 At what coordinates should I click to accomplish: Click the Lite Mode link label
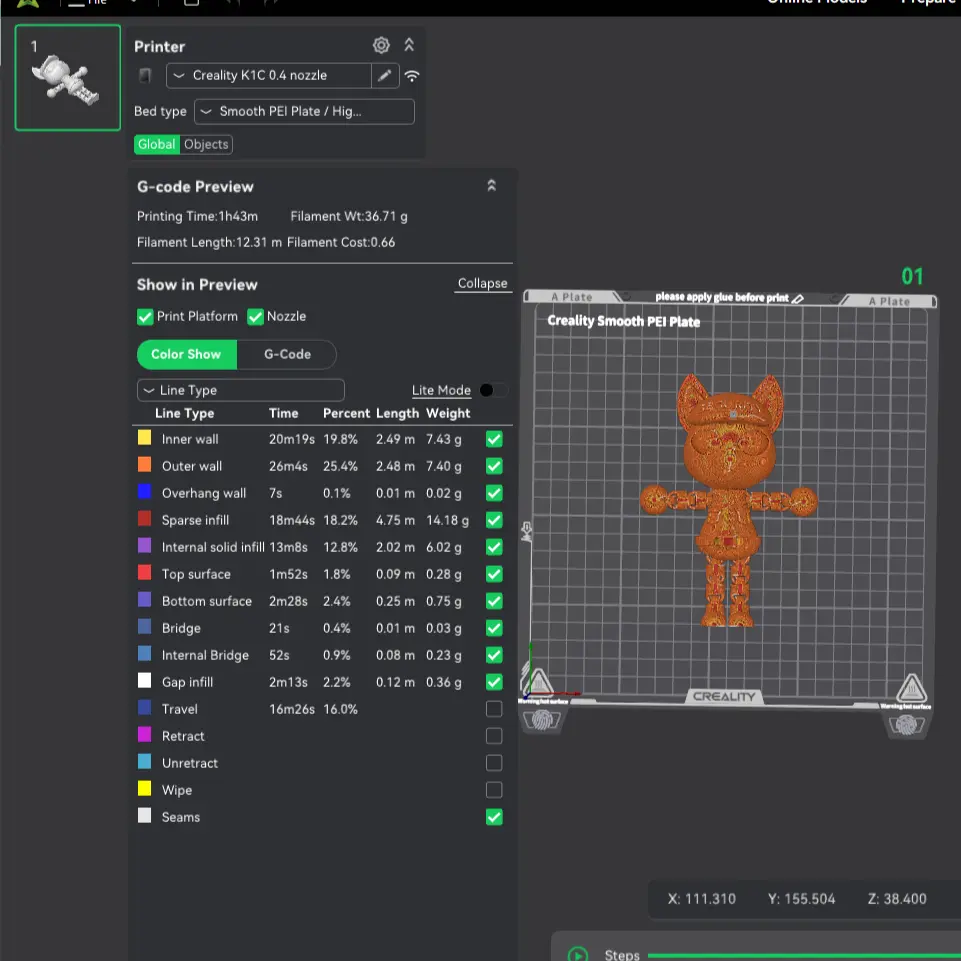[441, 390]
